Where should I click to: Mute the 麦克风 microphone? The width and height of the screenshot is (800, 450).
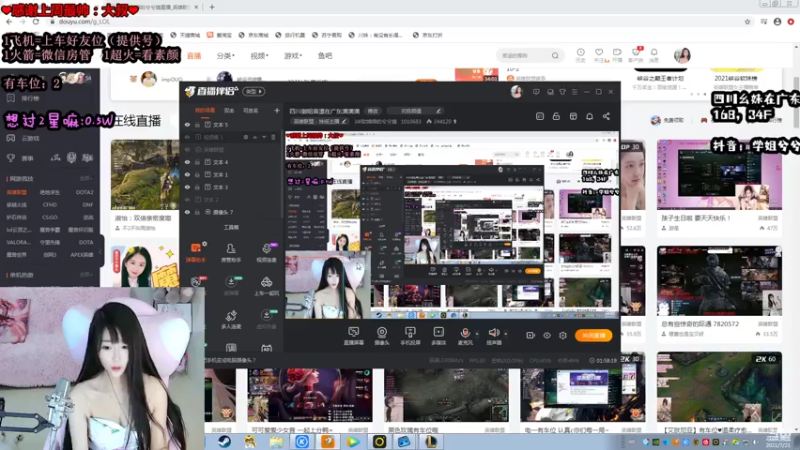pos(465,336)
